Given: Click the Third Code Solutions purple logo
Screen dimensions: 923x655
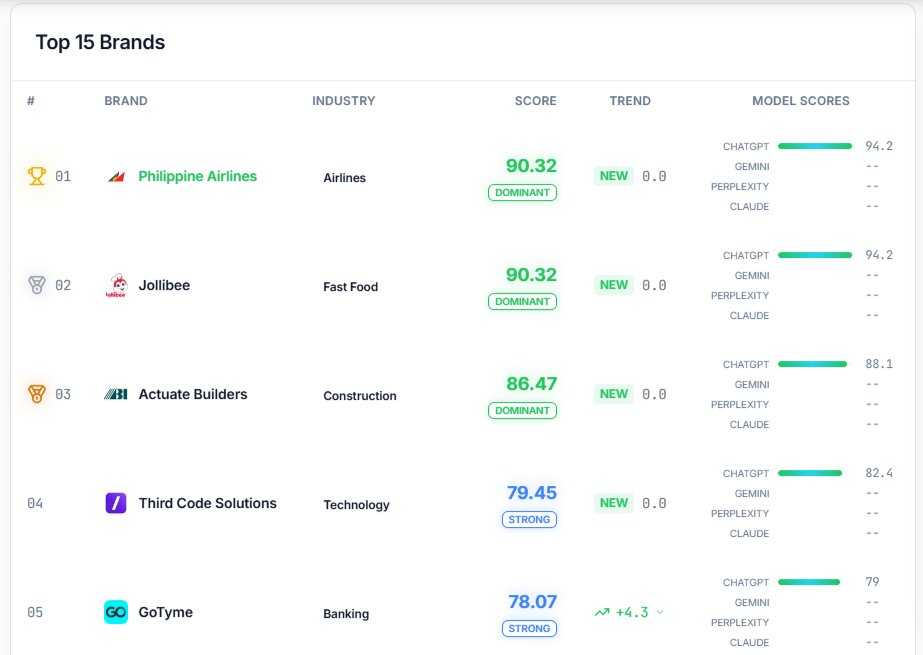Looking at the screenshot, I should [x=116, y=503].
